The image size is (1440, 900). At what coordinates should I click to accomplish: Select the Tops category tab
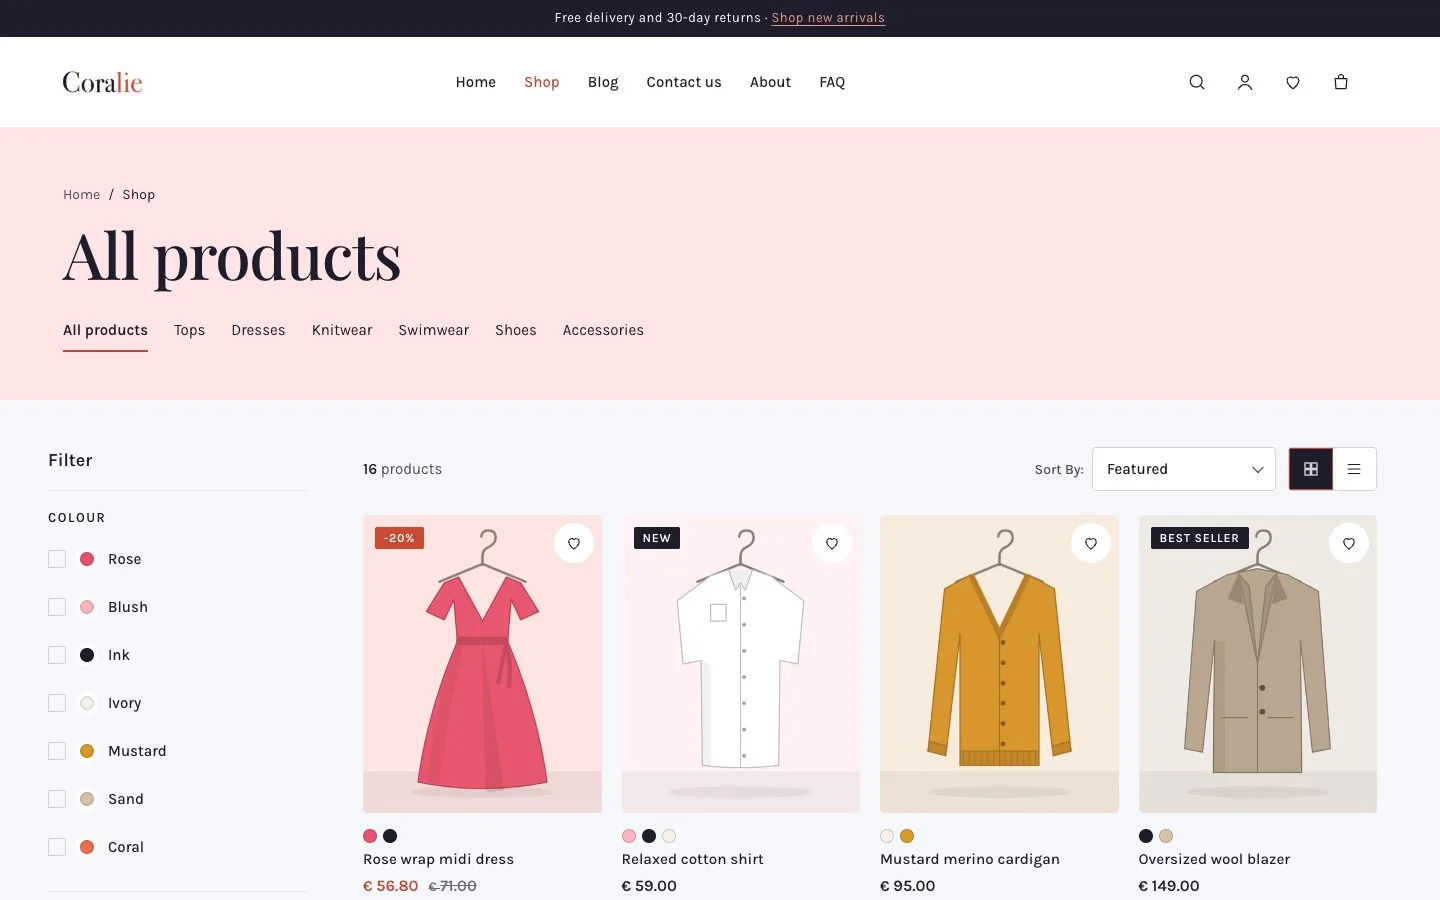189,330
